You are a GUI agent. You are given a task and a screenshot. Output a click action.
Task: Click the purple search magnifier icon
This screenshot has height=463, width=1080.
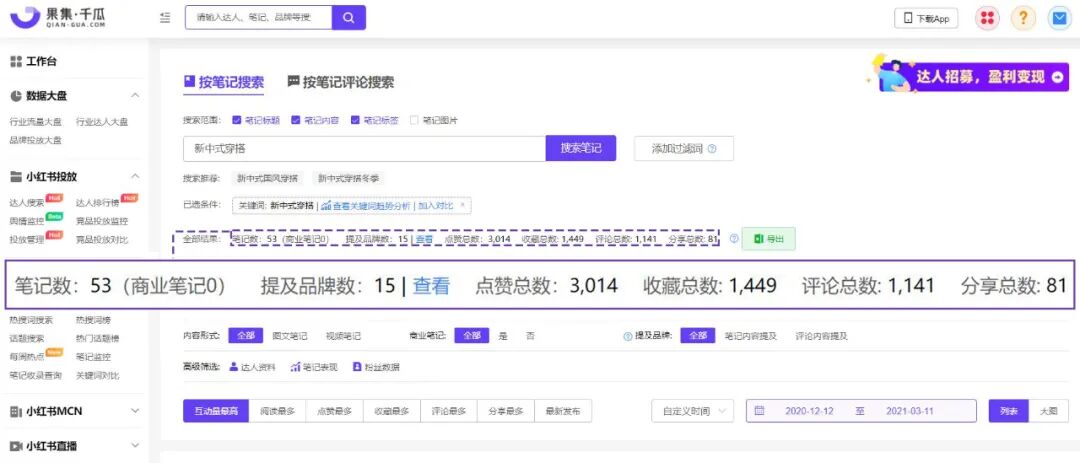click(x=349, y=18)
